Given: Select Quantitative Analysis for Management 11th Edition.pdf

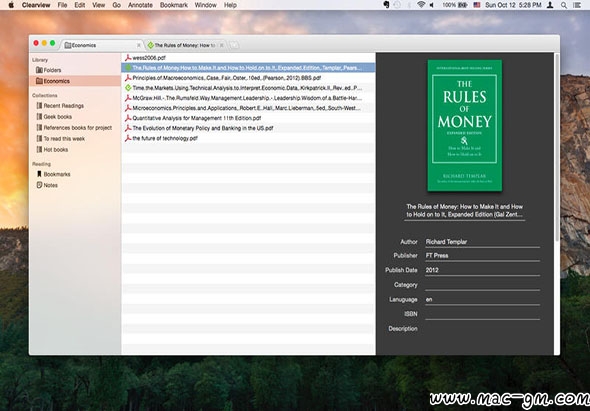Looking at the screenshot, I should pyautogui.click(x=248, y=118).
